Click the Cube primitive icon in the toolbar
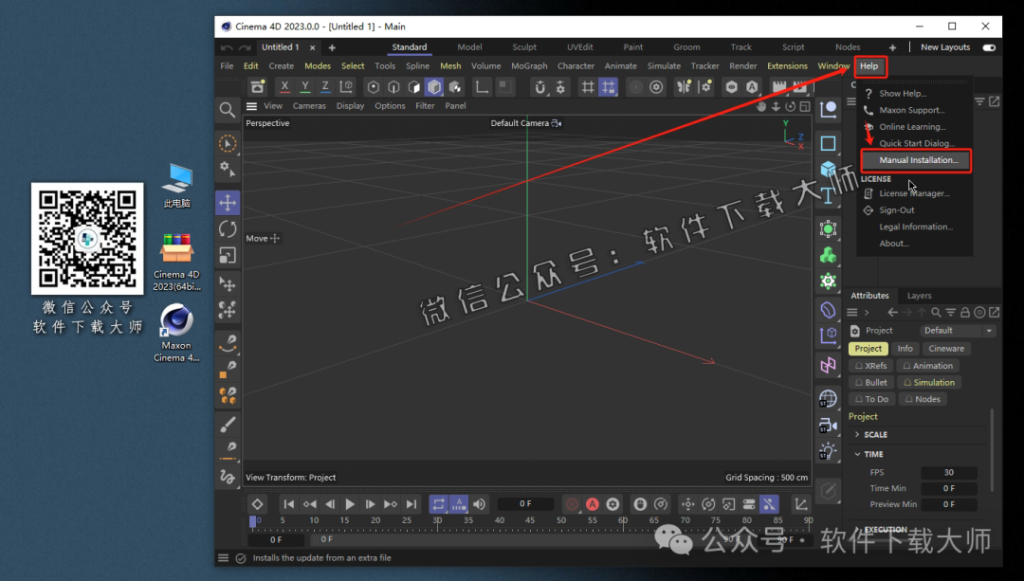 (433, 88)
